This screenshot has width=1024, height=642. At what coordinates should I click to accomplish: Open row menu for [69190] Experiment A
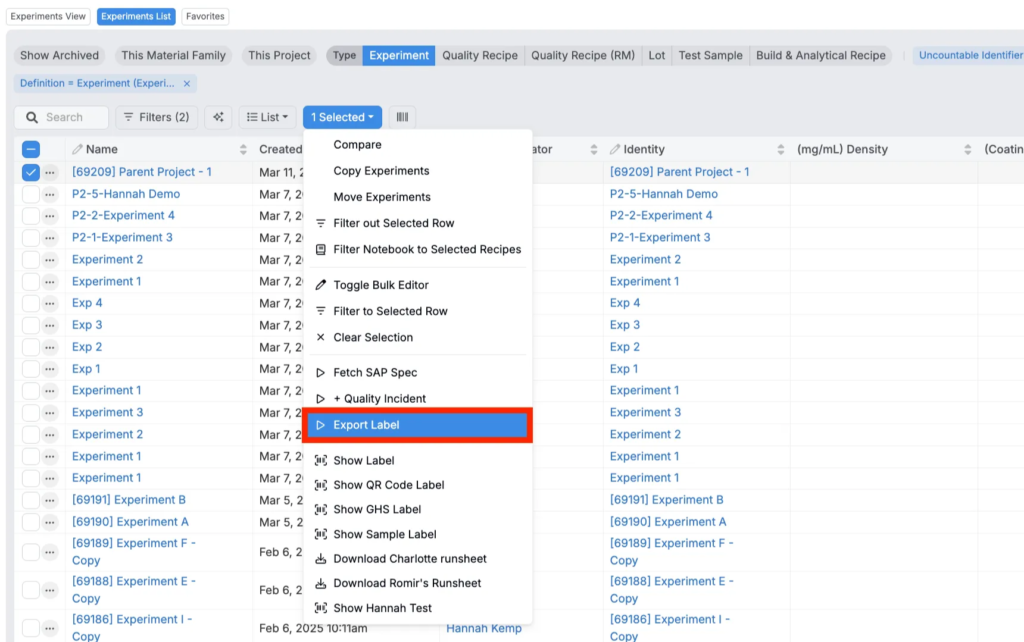(50, 522)
